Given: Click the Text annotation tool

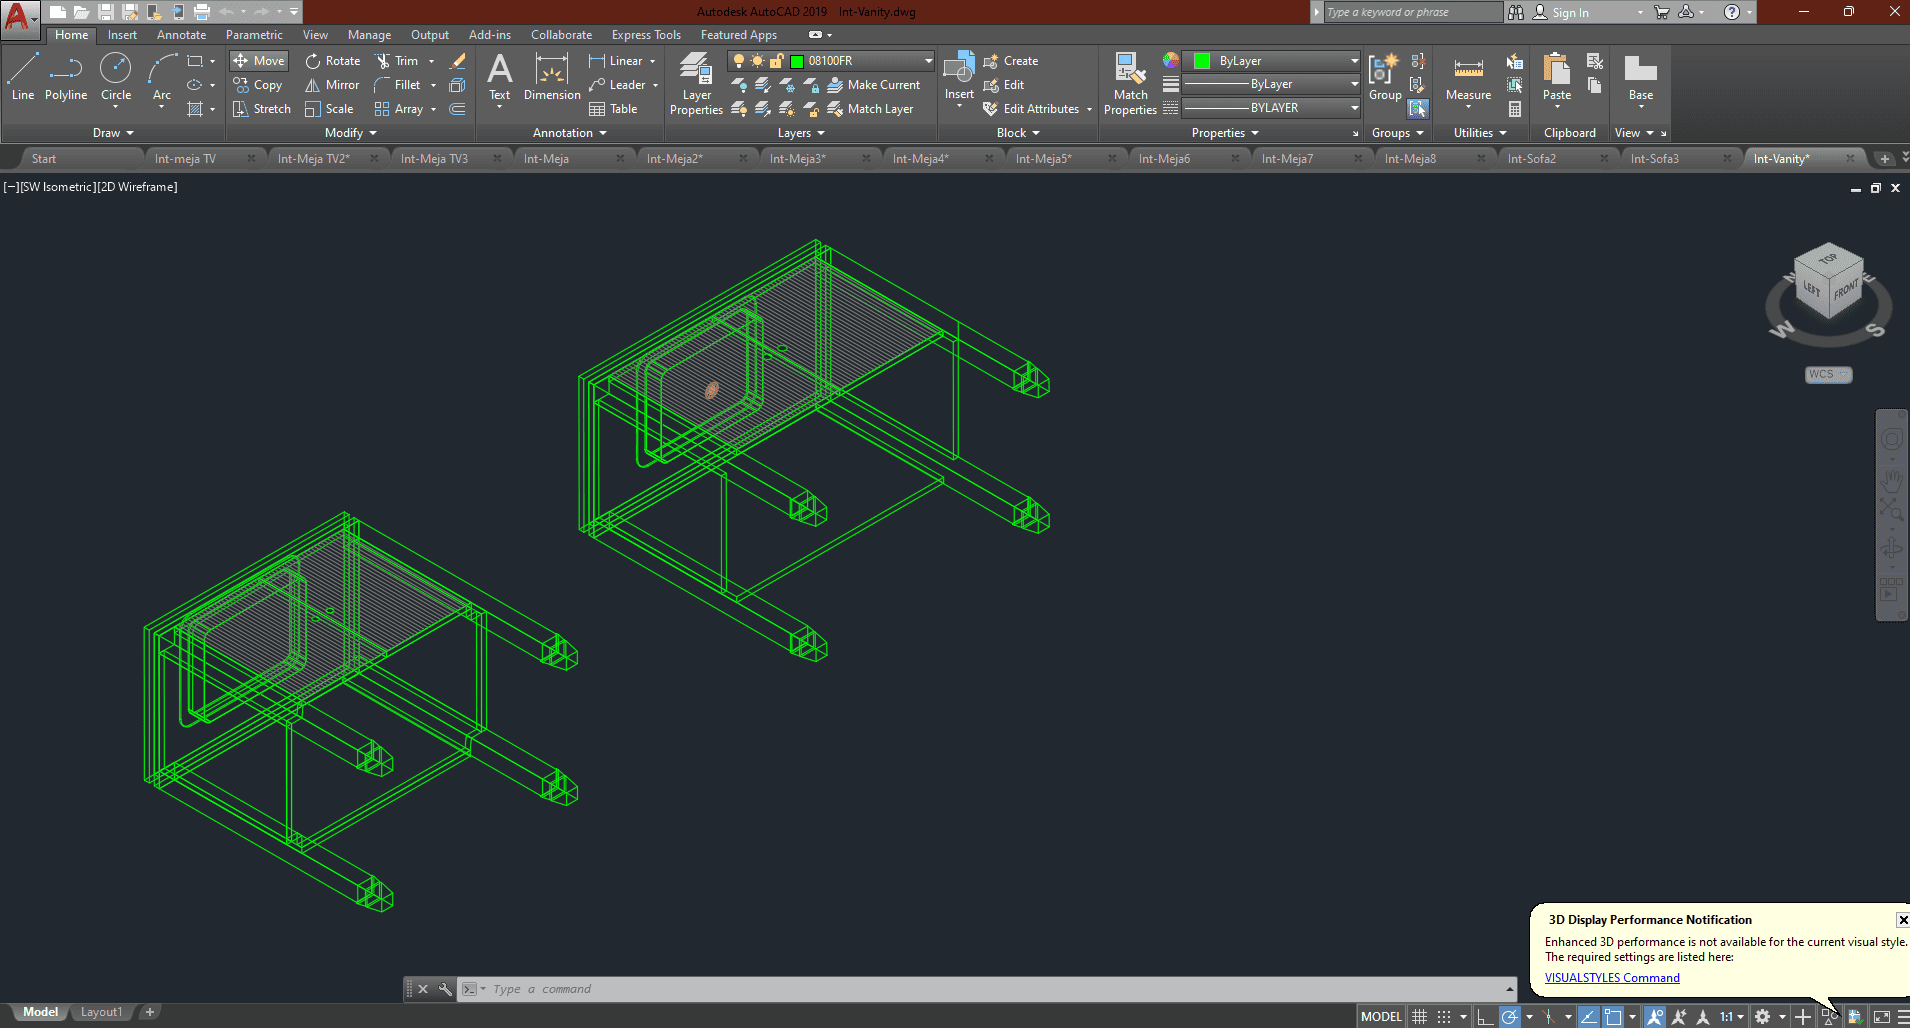Looking at the screenshot, I should click(x=499, y=77).
